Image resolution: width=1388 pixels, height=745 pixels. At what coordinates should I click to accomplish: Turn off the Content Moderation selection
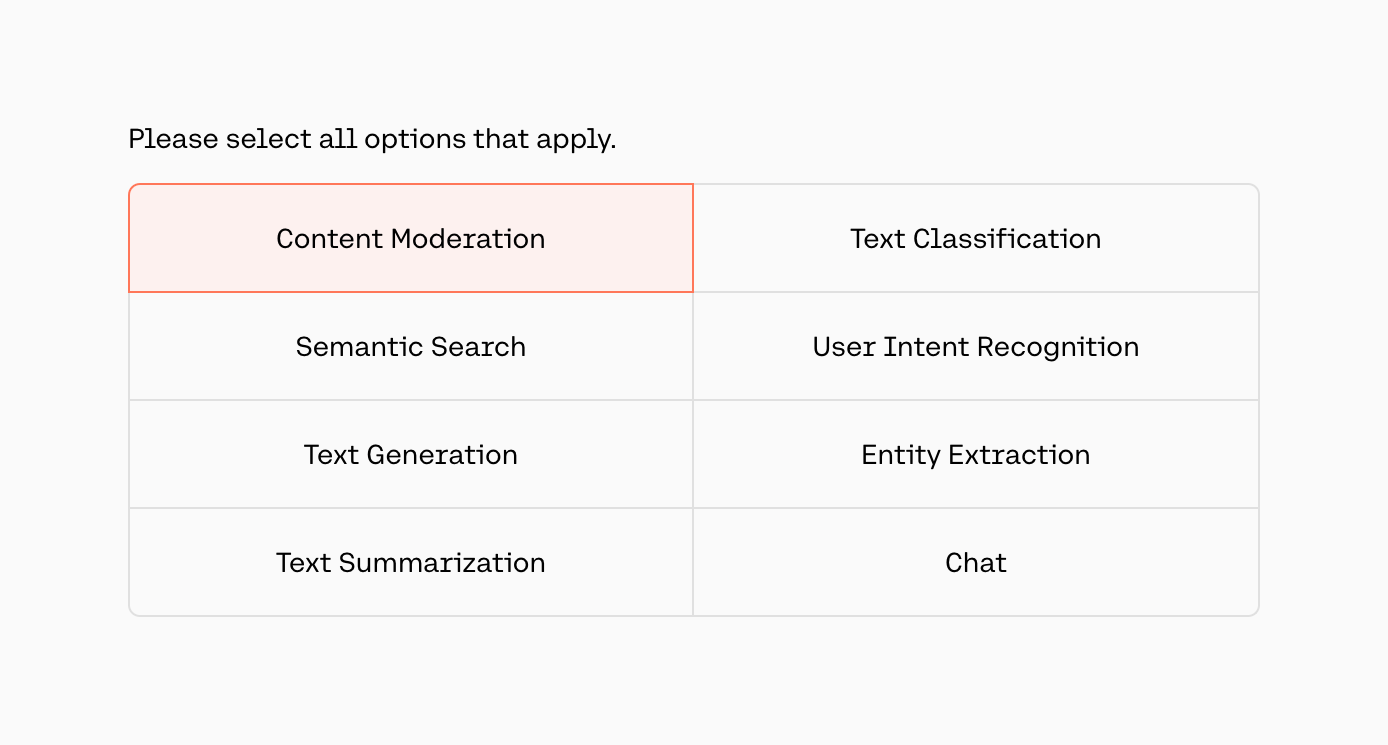(x=411, y=239)
